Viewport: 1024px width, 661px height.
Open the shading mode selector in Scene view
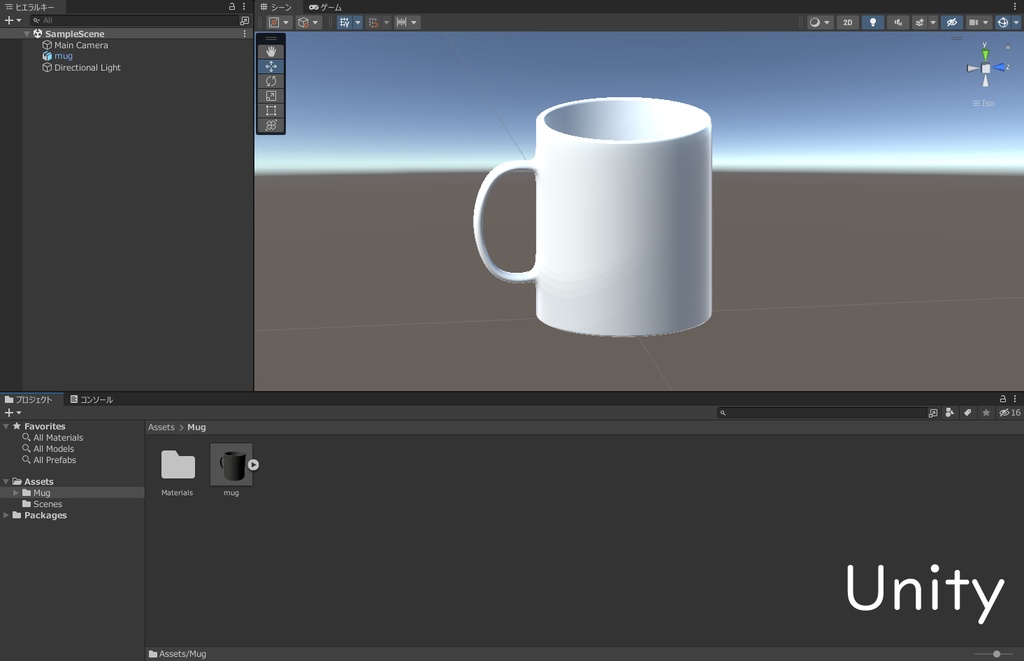[x=815, y=22]
